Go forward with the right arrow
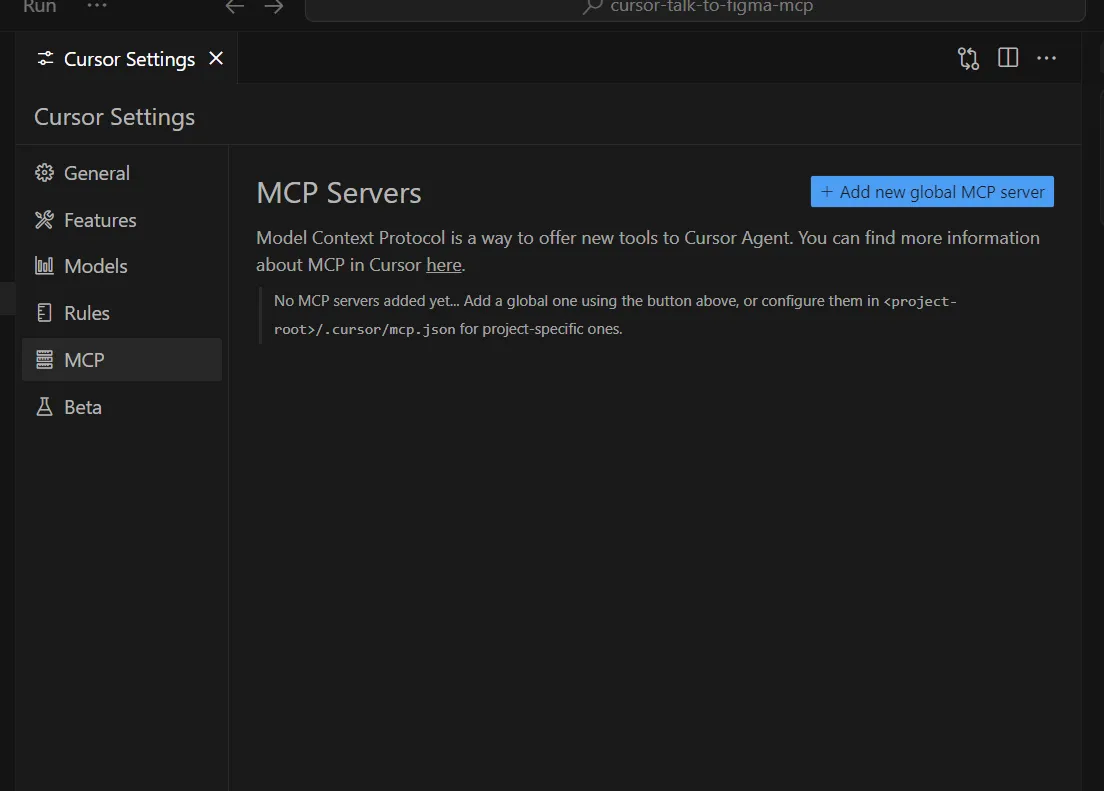The width and height of the screenshot is (1104, 791). point(274,7)
